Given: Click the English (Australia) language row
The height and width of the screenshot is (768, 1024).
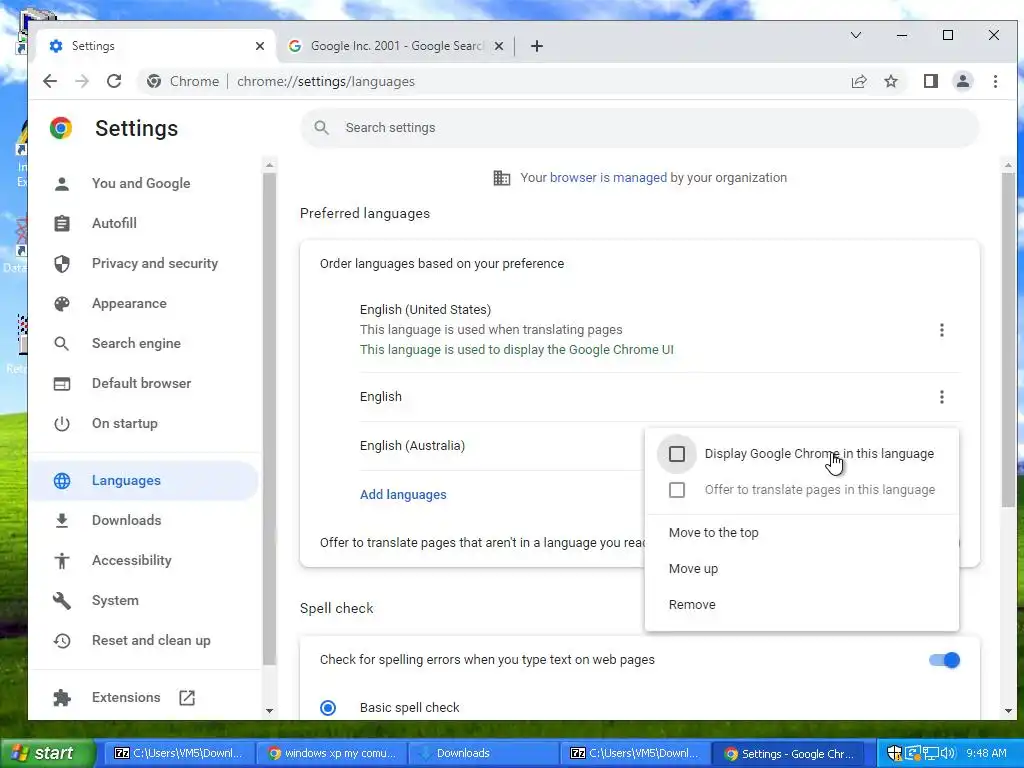Looking at the screenshot, I should pyautogui.click(x=502, y=445).
